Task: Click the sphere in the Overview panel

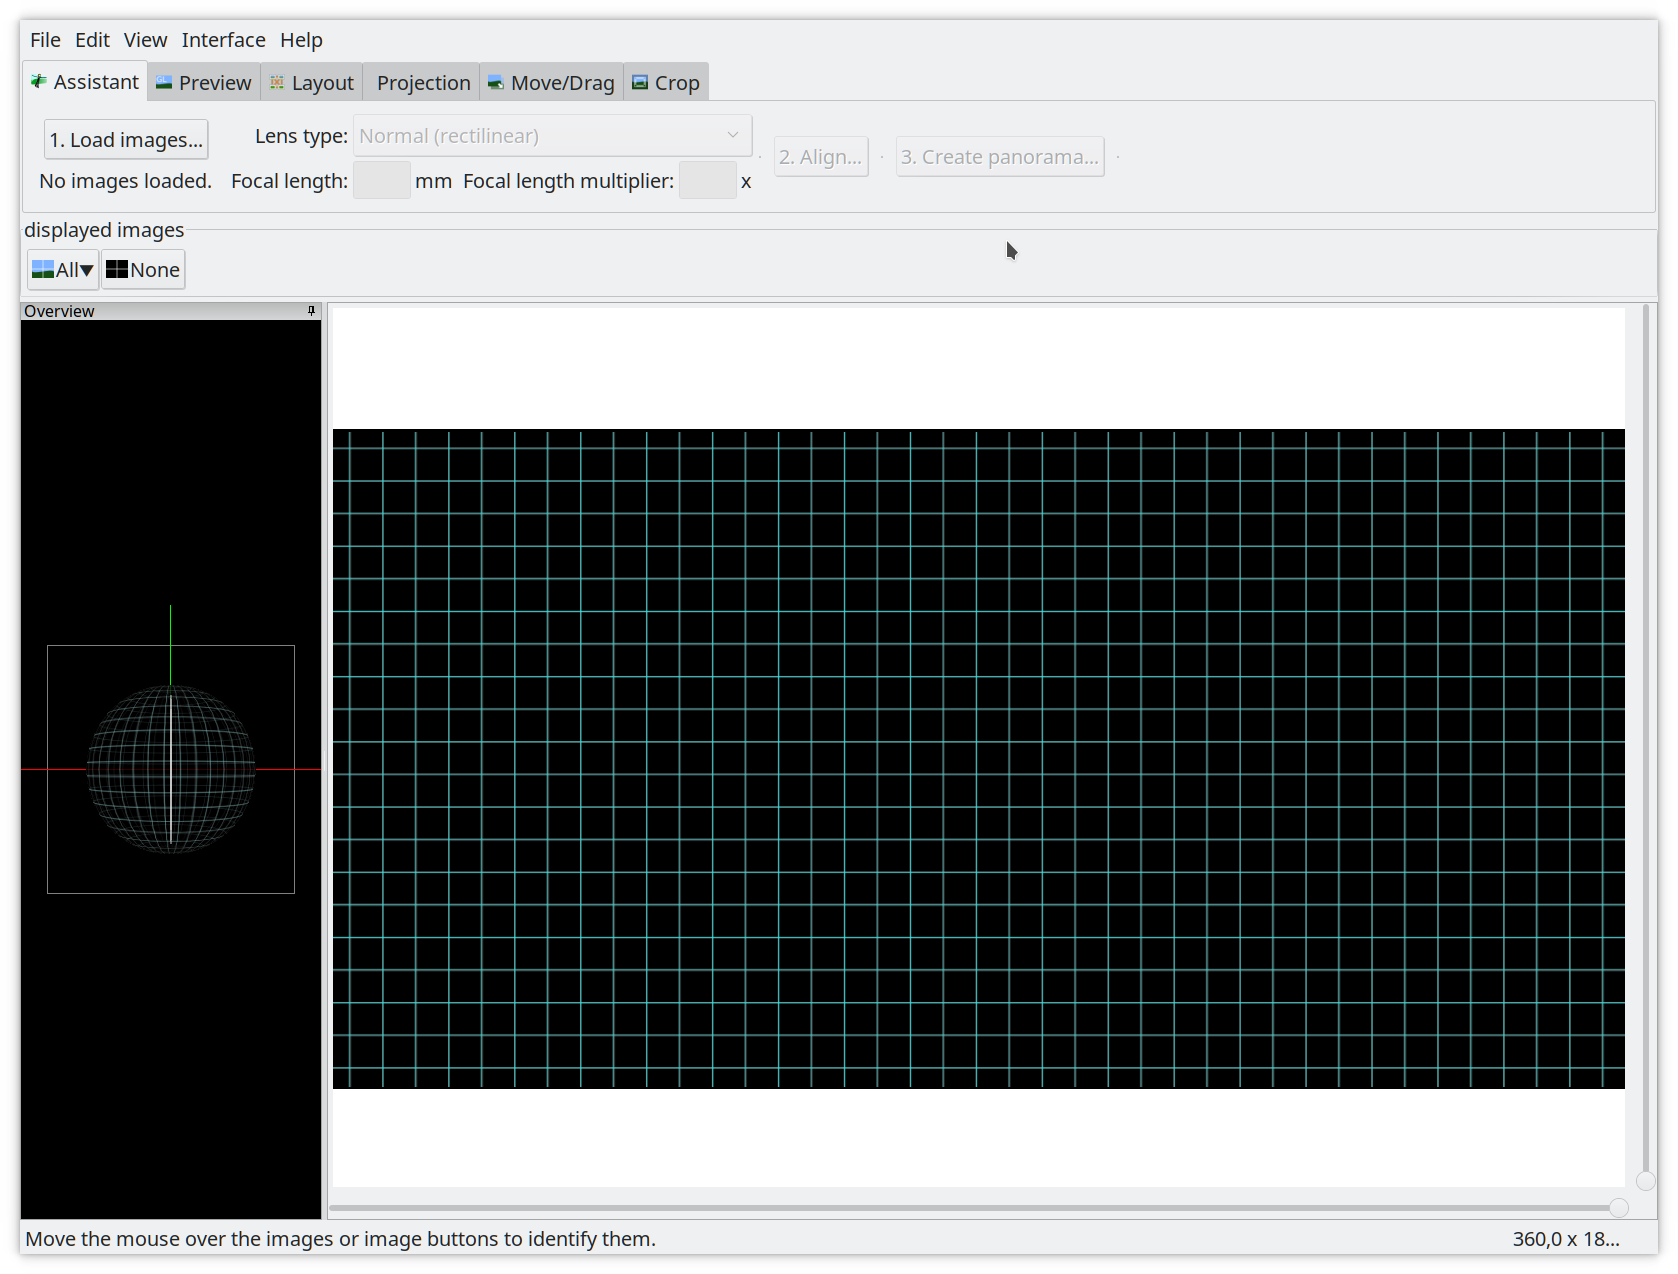Action: click(x=171, y=769)
